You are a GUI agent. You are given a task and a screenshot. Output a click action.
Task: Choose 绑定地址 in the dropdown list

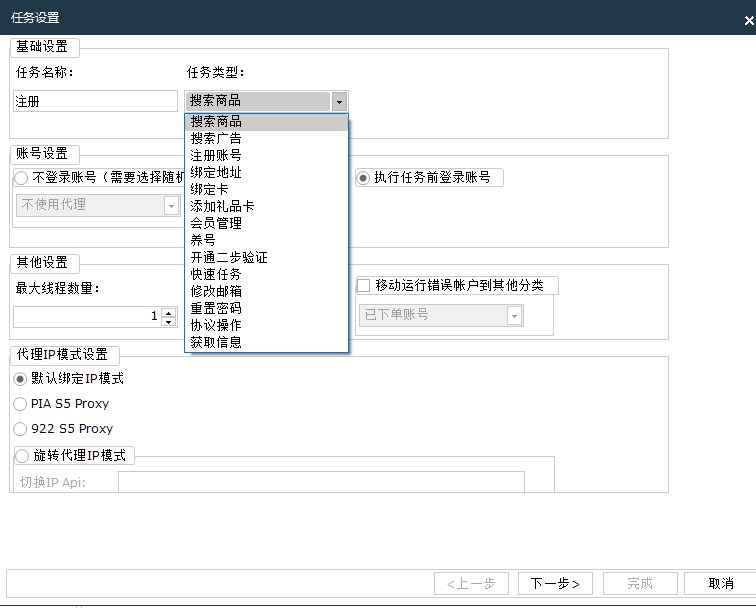pyautogui.click(x=266, y=173)
